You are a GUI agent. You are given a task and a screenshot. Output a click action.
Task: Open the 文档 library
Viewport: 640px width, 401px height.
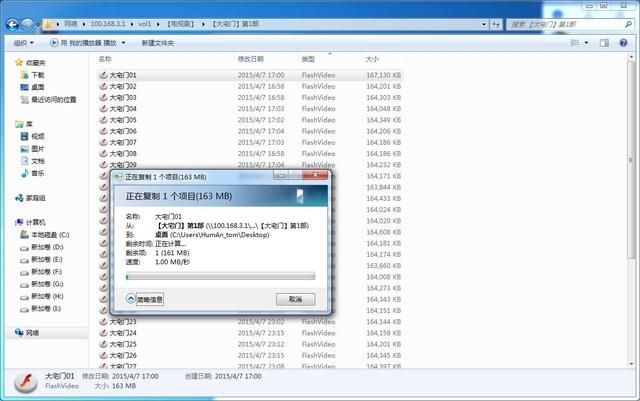(38, 161)
